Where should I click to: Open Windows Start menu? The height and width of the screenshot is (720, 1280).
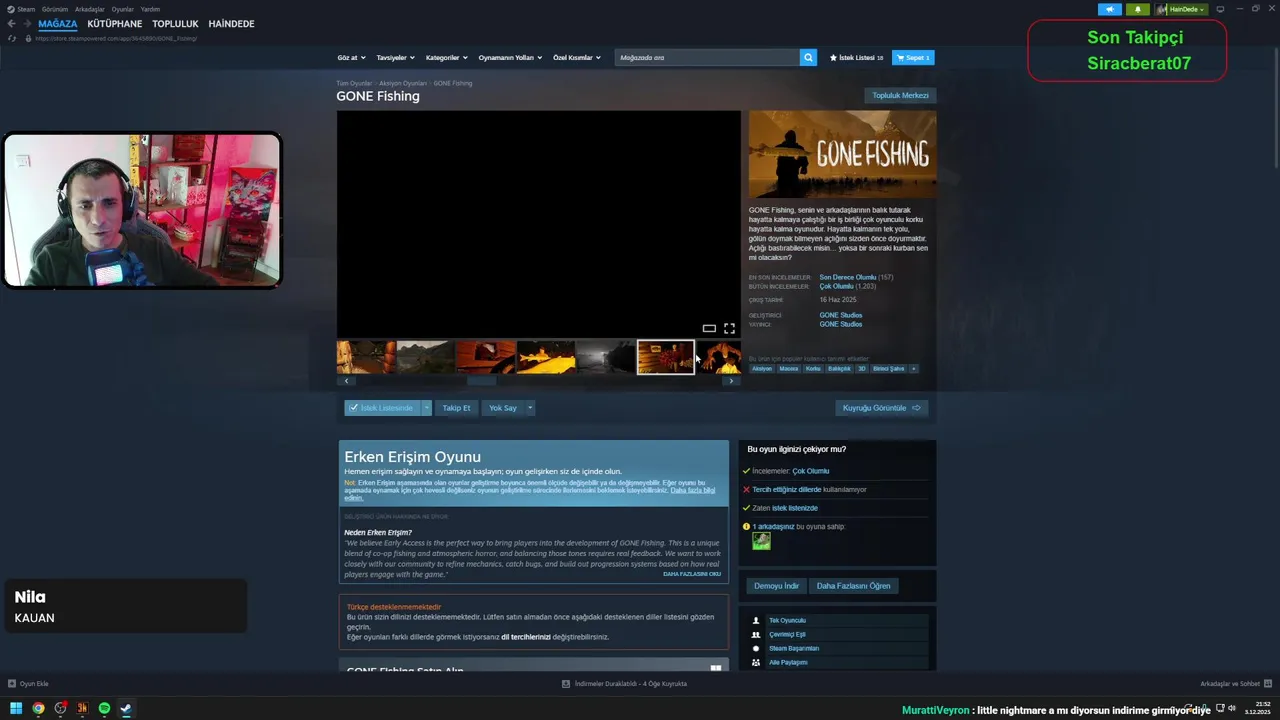[x=16, y=708]
